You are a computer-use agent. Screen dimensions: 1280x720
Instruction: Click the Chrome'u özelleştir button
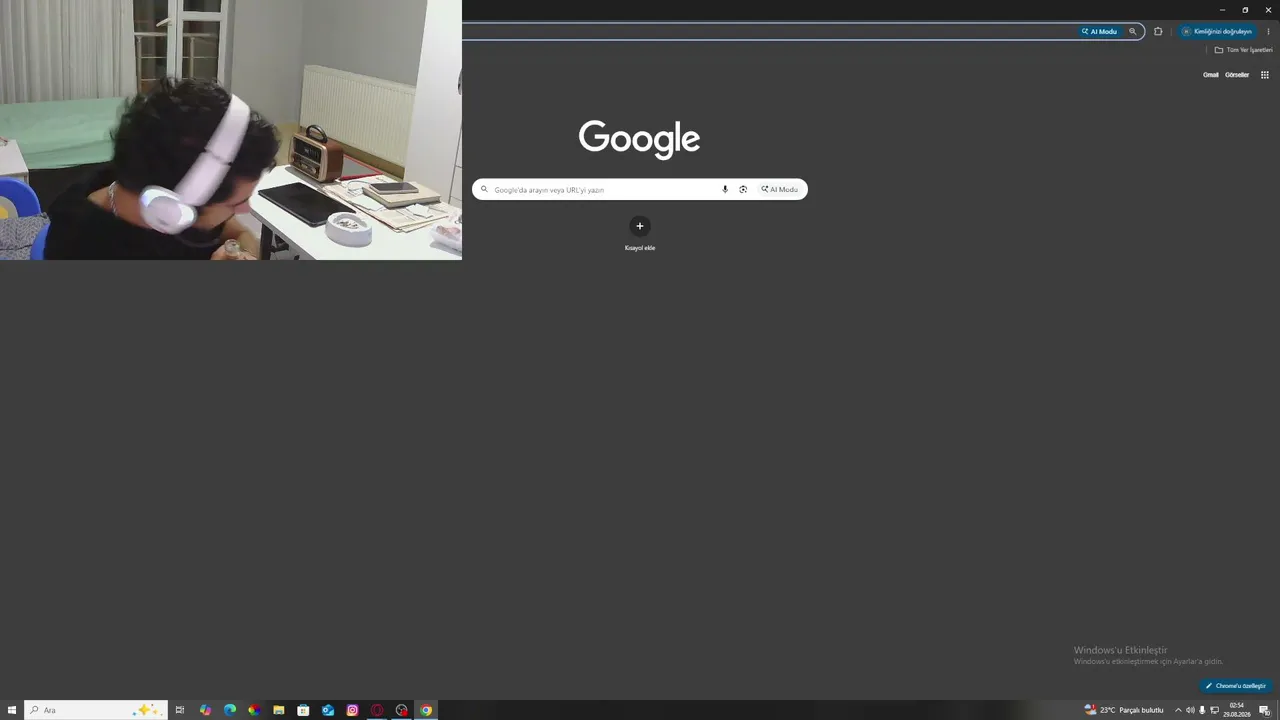tap(1236, 686)
